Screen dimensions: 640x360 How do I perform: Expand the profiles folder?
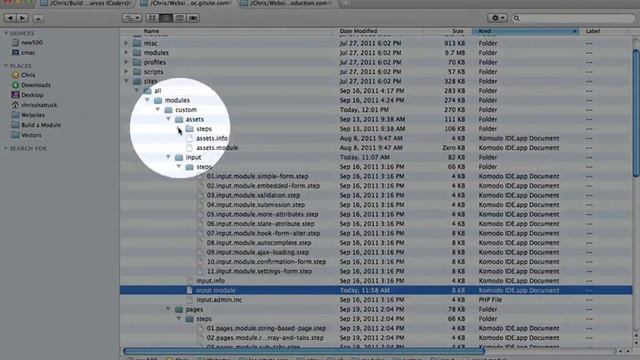coord(126,62)
